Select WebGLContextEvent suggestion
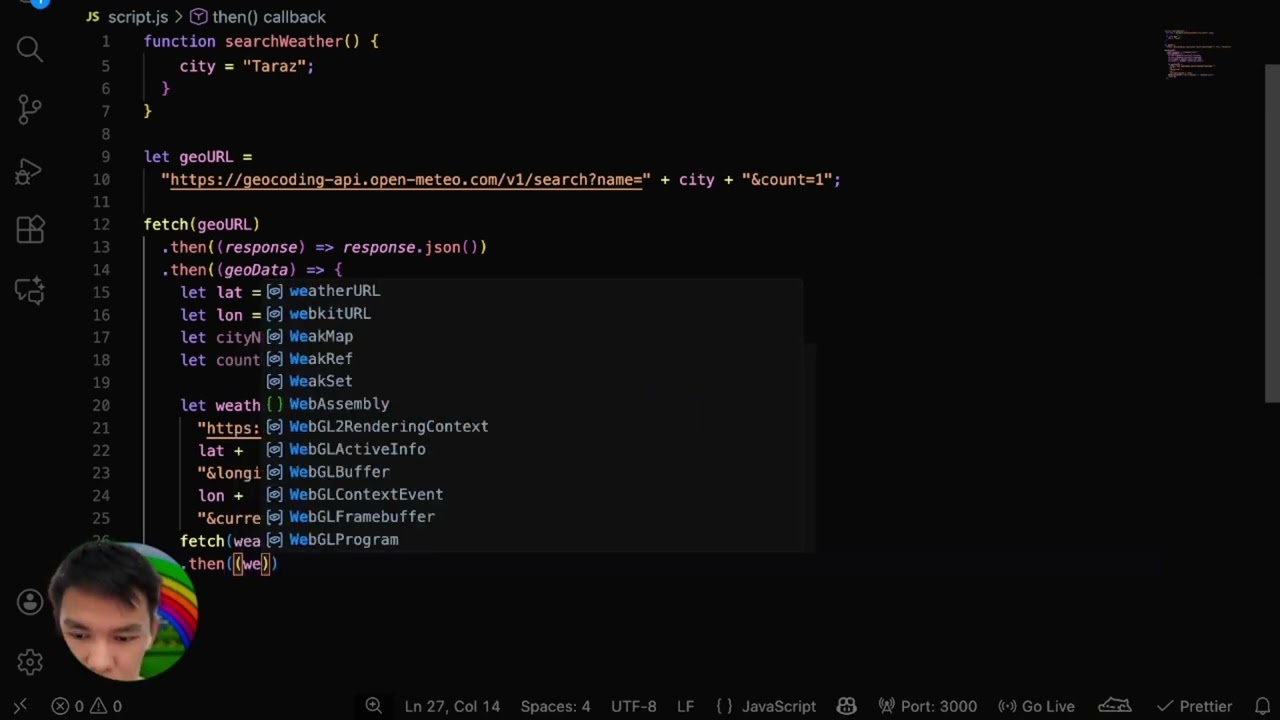Viewport: 1280px width, 720px height. click(533, 494)
